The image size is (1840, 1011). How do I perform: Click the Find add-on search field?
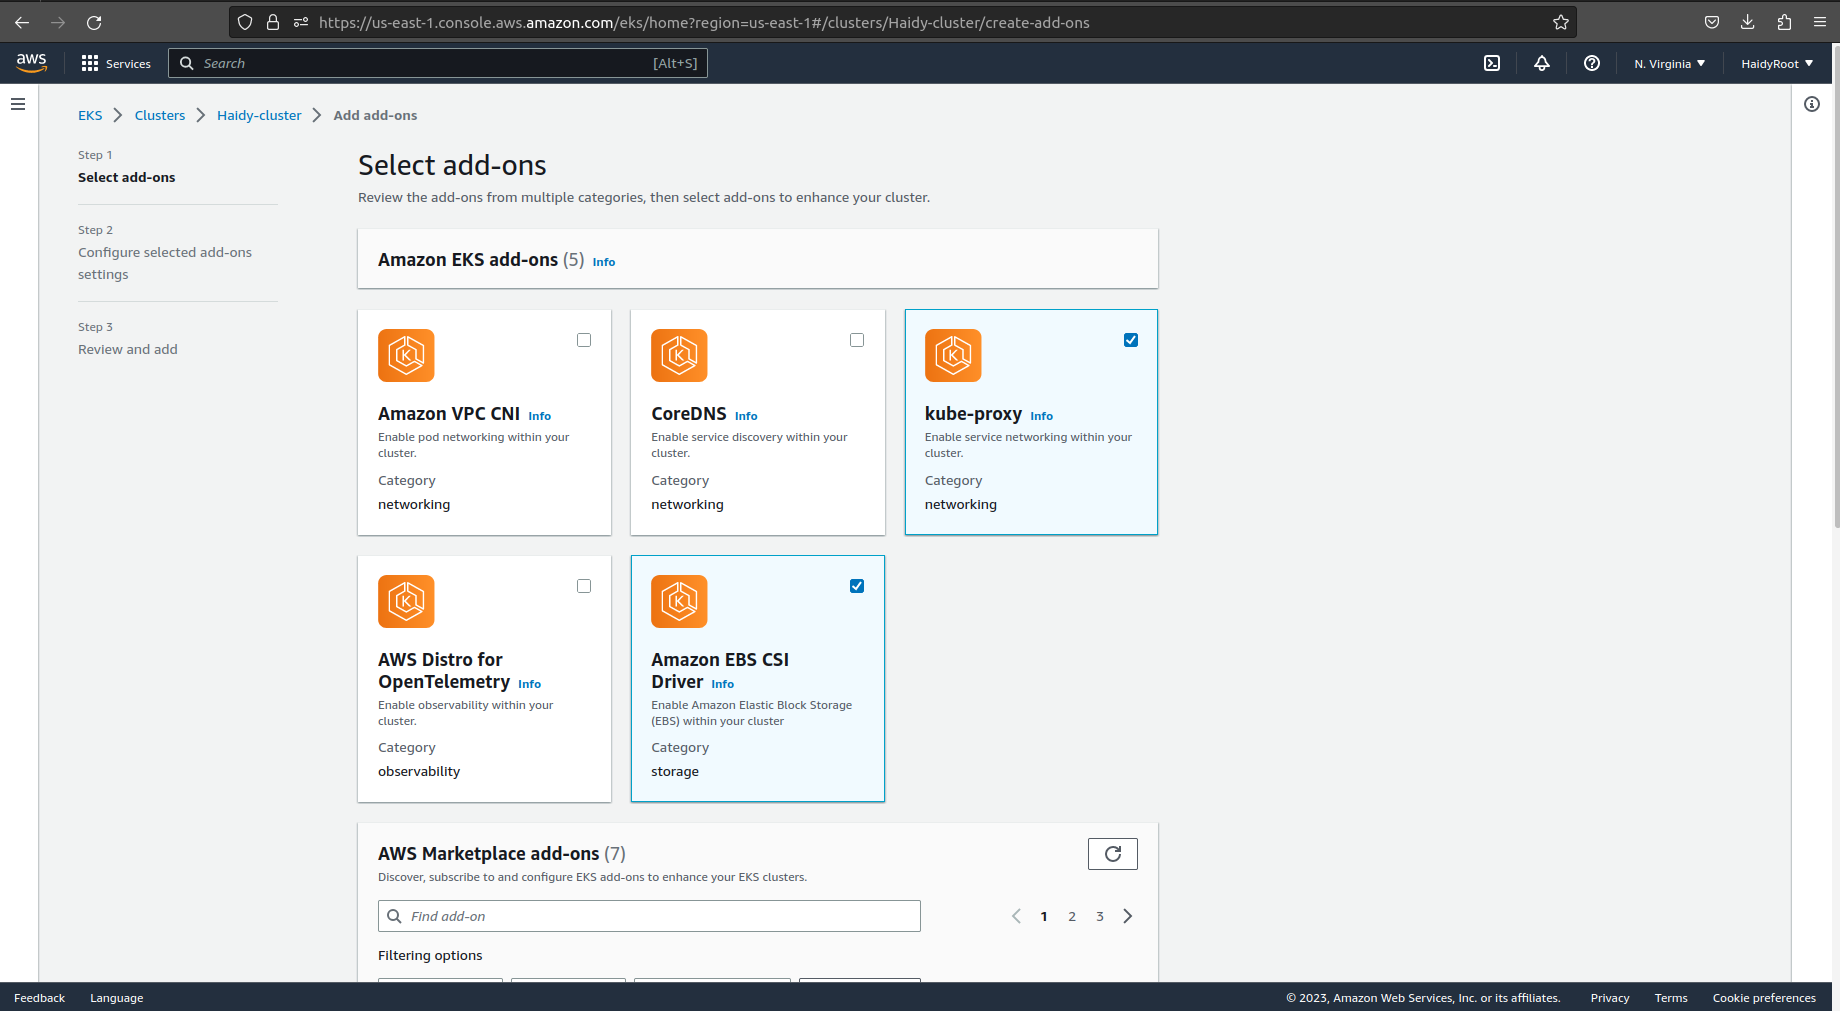pos(649,916)
